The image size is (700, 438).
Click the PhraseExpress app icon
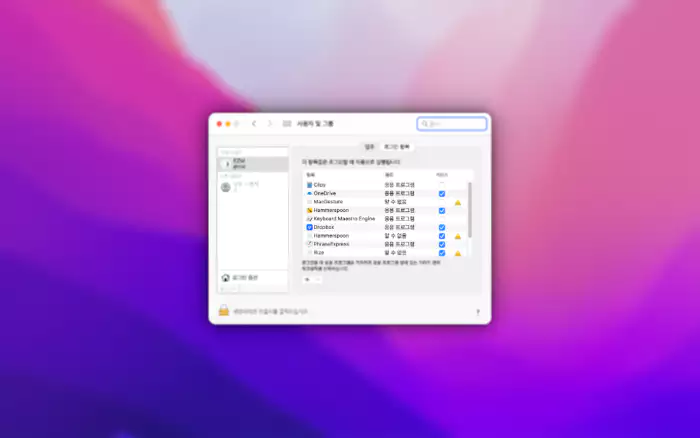(309, 244)
